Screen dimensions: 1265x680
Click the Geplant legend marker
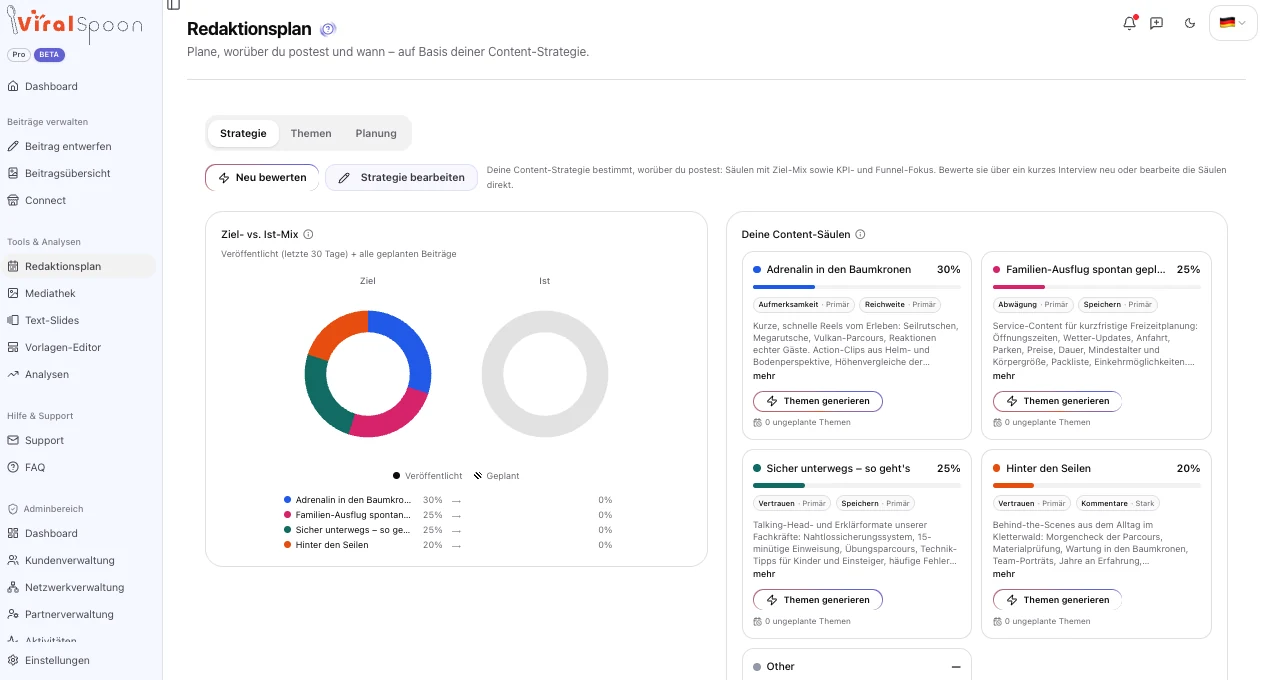478,476
